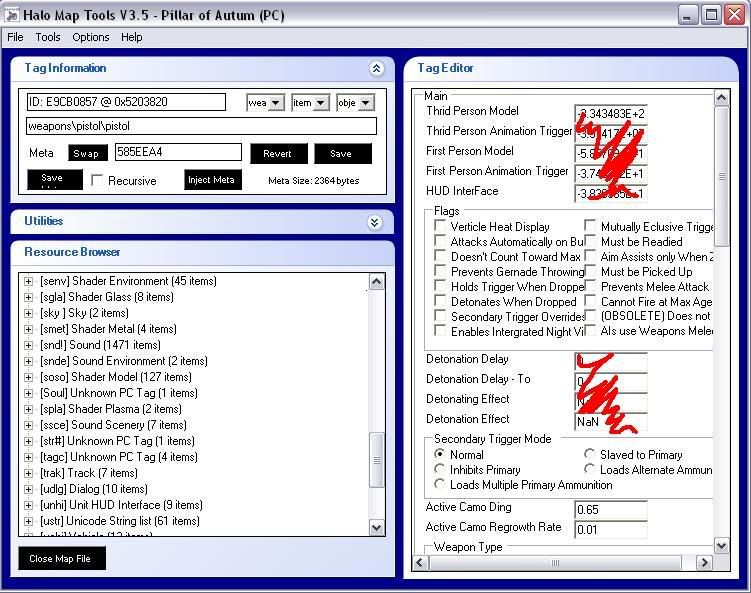Collapse the Tag Information panel chevron
The width and height of the screenshot is (751, 593).
pyautogui.click(x=376, y=68)
